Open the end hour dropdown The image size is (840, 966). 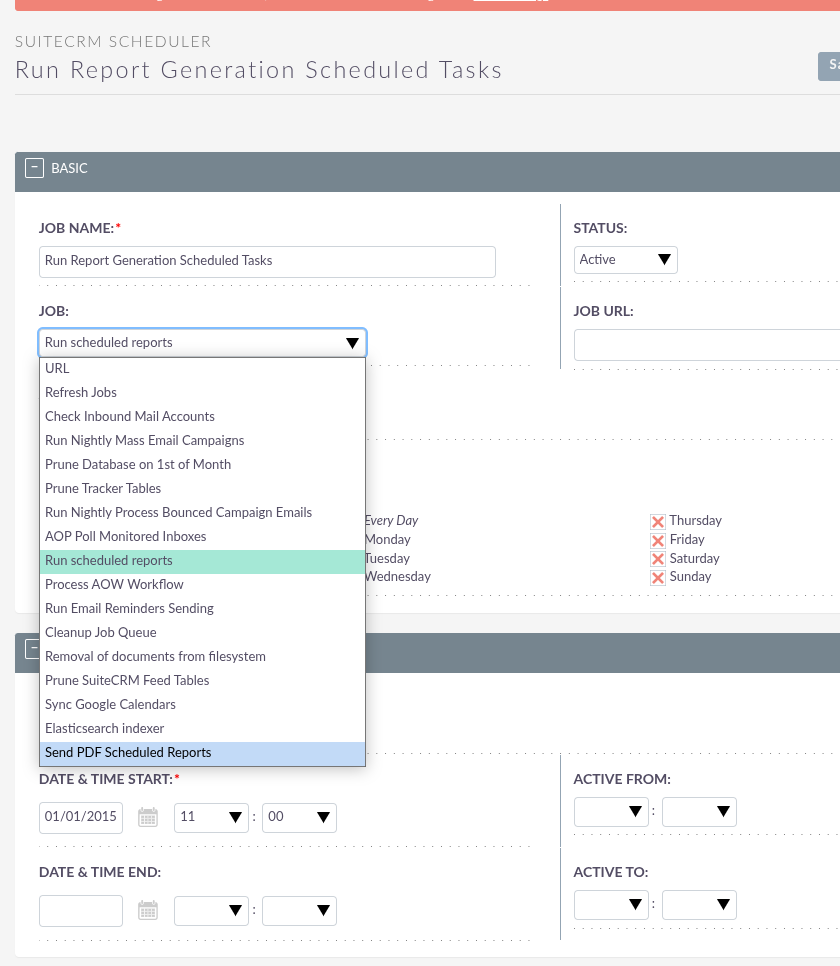point(211,911)
